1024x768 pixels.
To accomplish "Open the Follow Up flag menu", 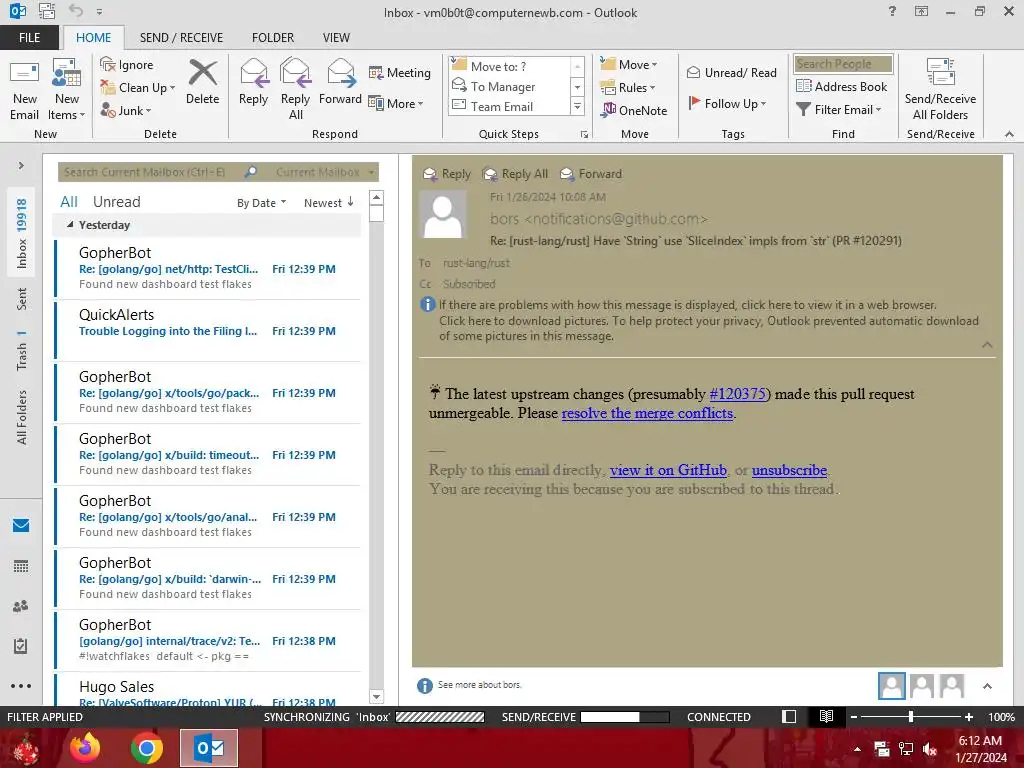I will (727, 103).
